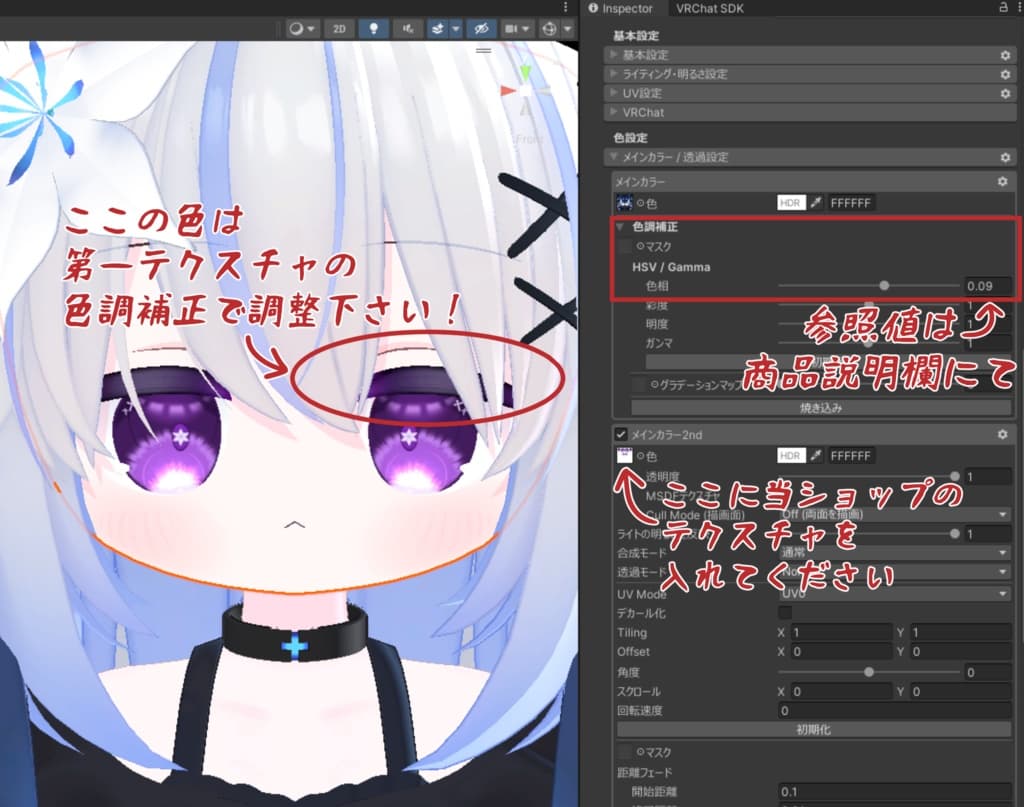The image size is (1024, 807).
Task: Toggle the scene lighting bulb icon
Action: pyautogui.click(x=374, y=29)
